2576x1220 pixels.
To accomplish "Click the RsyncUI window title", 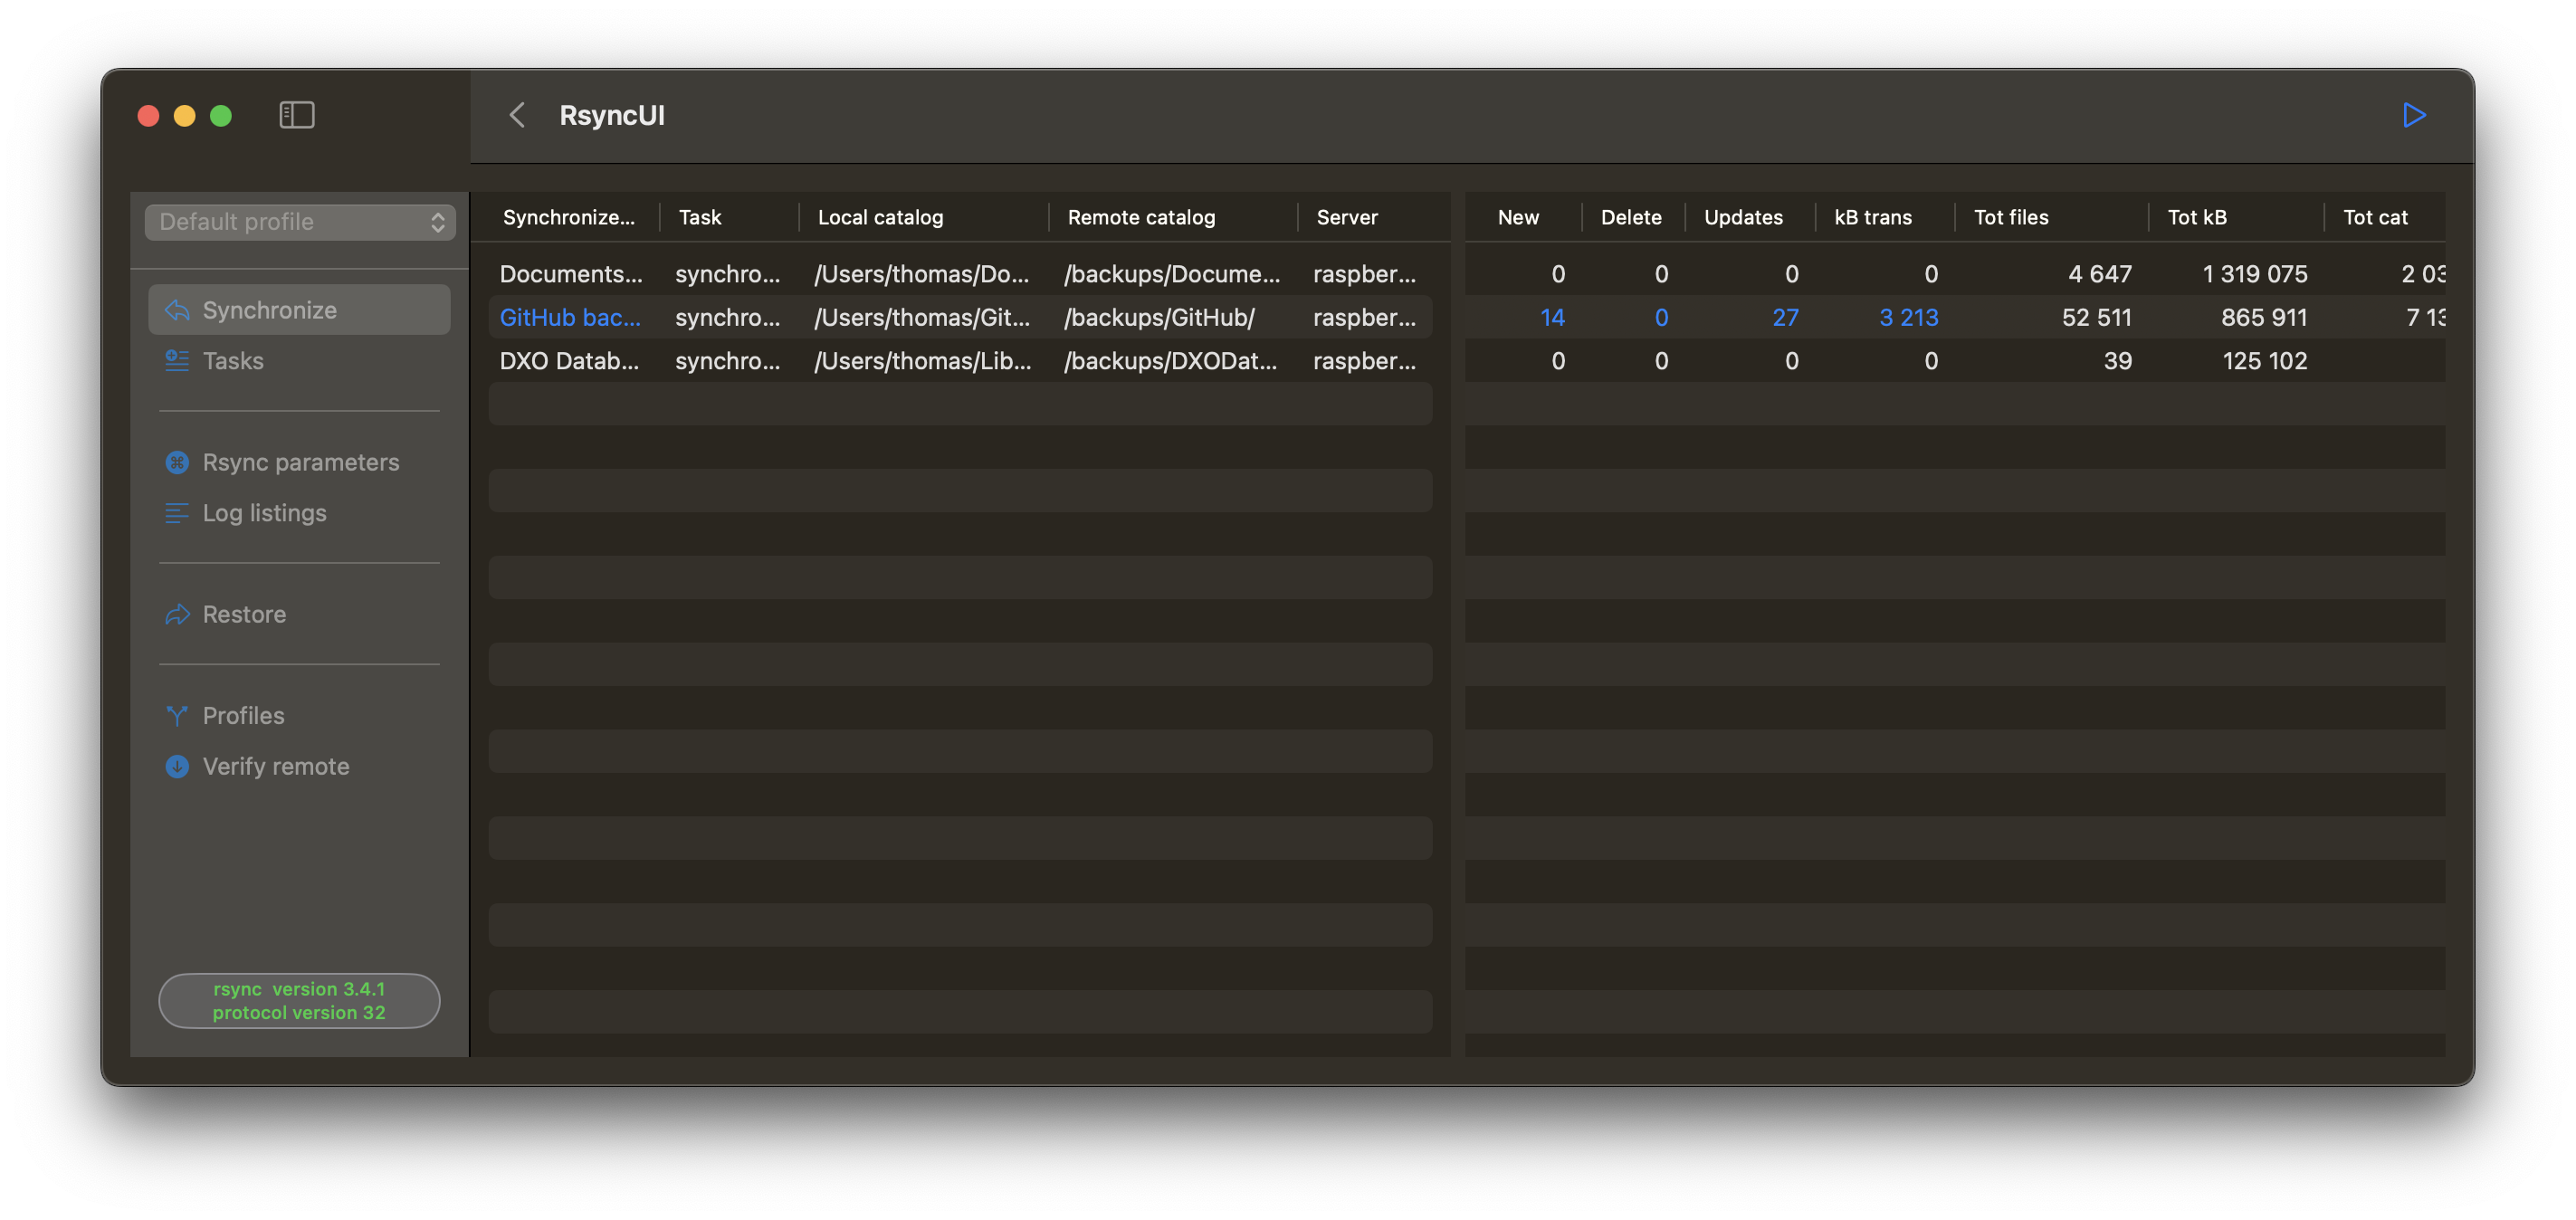I will tap(612, 115).
